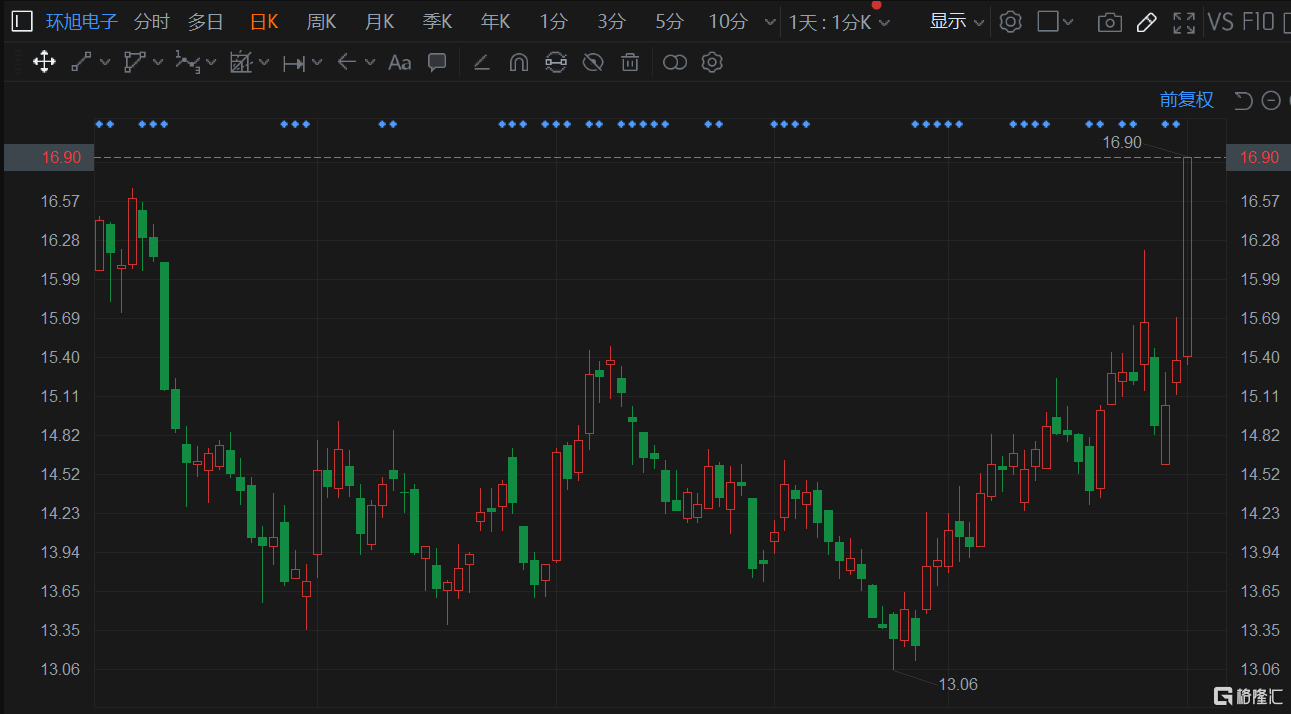Click the 前复权 adjustment button
This screenshot has height=714, width=1291.
click(x=1187, y=100)
